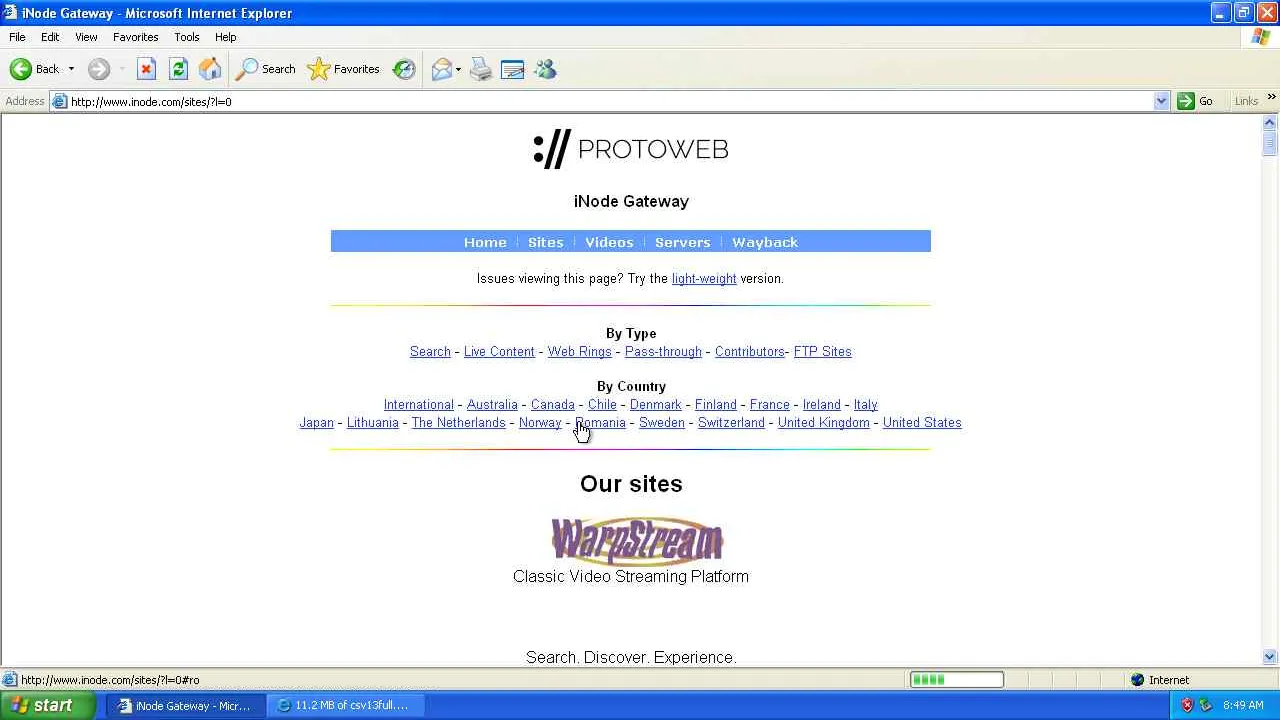Expand the Links toolbar chevron
This screenshot has height=720, width=1280.
click(1271, 98)
